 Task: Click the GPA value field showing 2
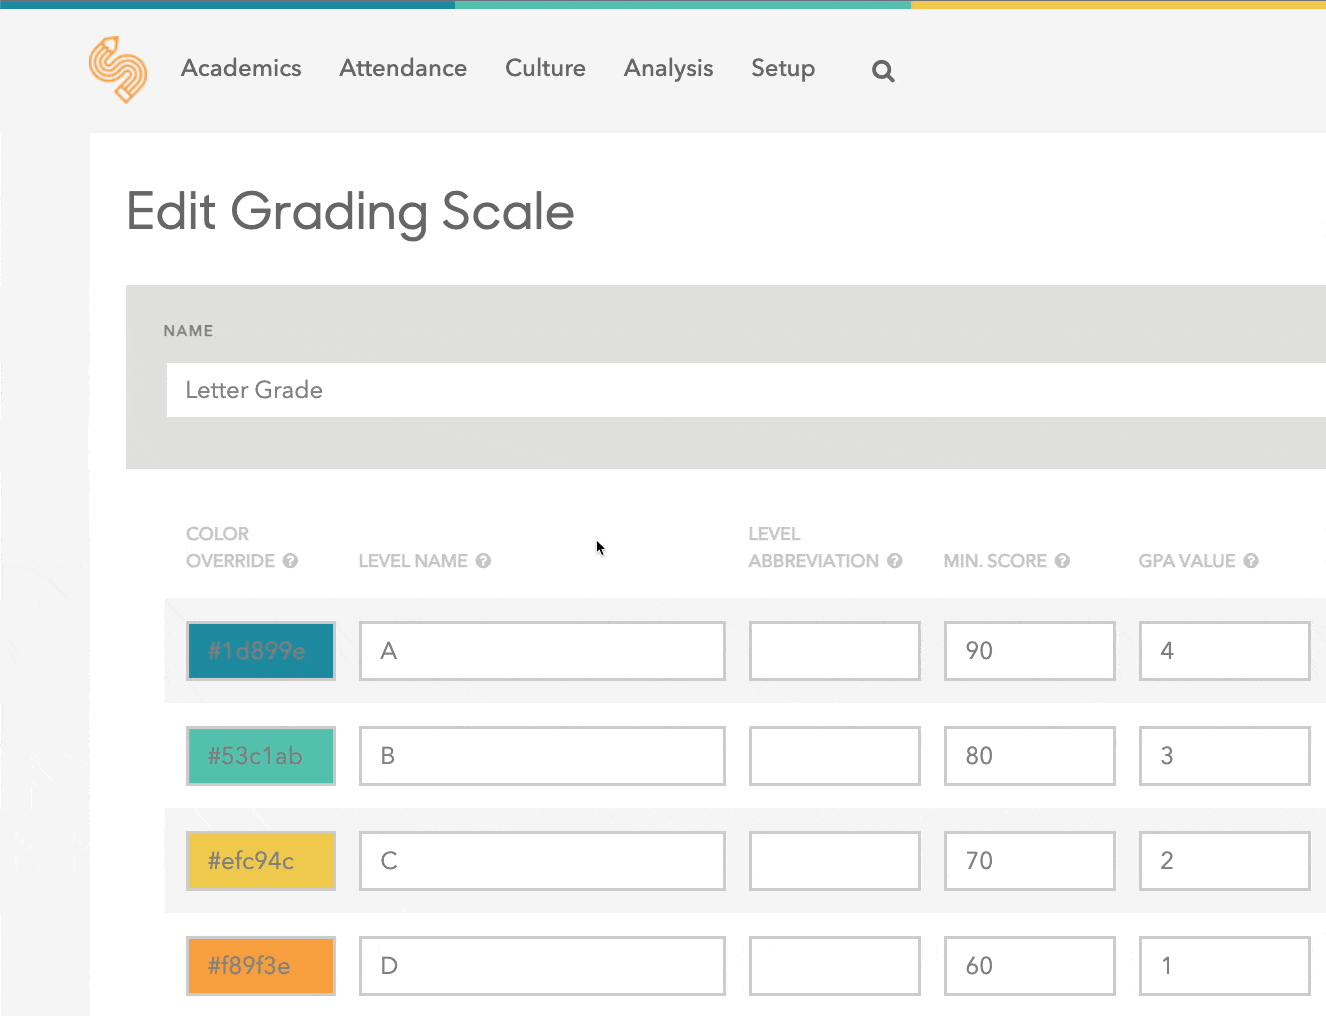coord(1224,861)
